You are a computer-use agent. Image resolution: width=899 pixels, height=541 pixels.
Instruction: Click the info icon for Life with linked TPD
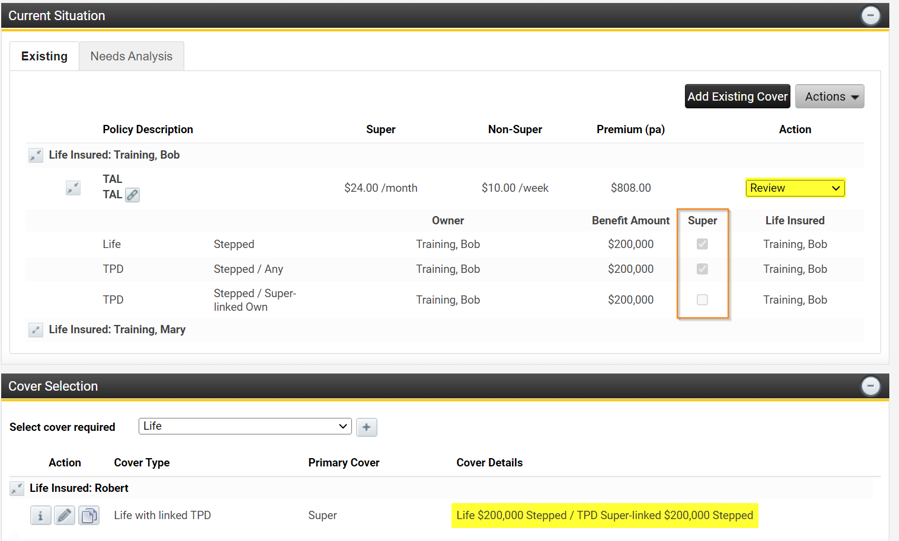click(40, 516)
